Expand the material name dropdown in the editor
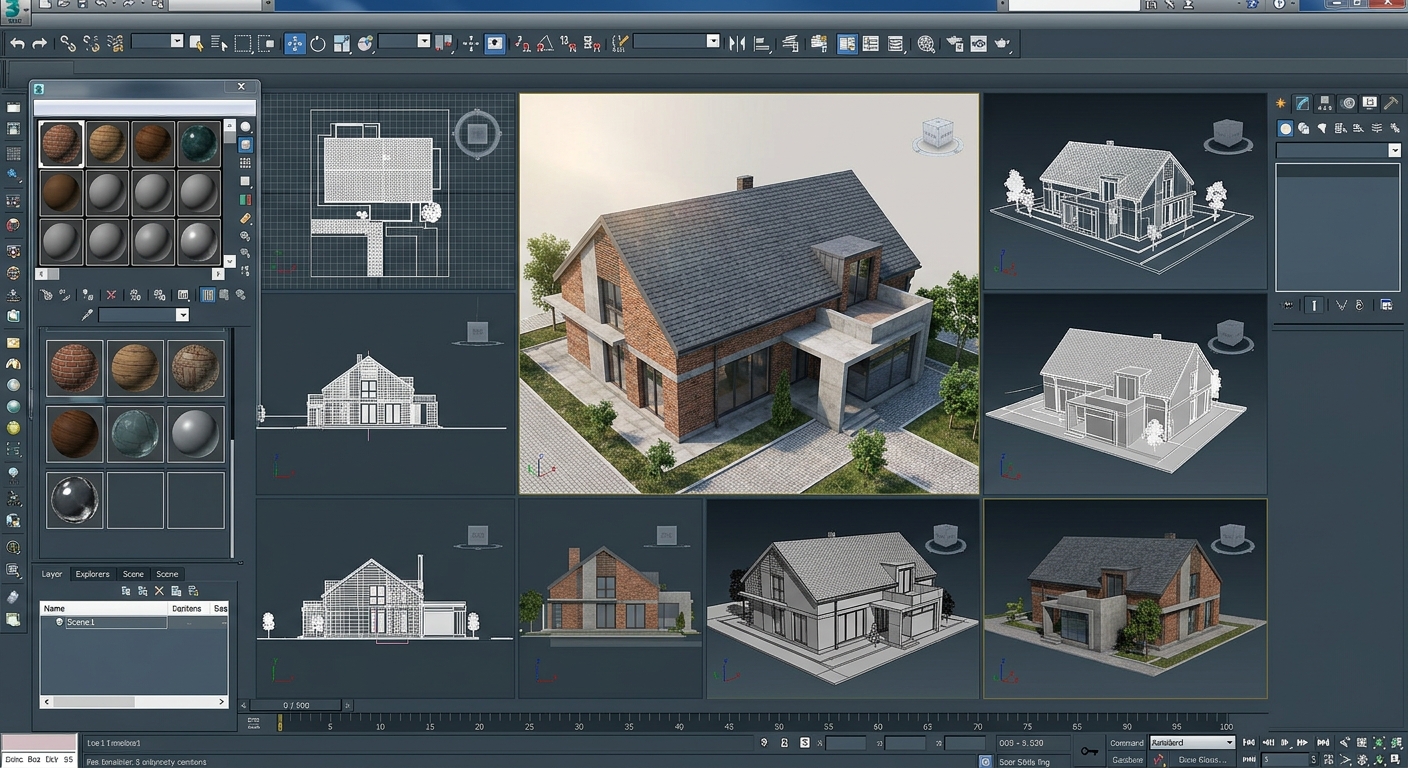The image size is (1408, 768). [183, 315]
